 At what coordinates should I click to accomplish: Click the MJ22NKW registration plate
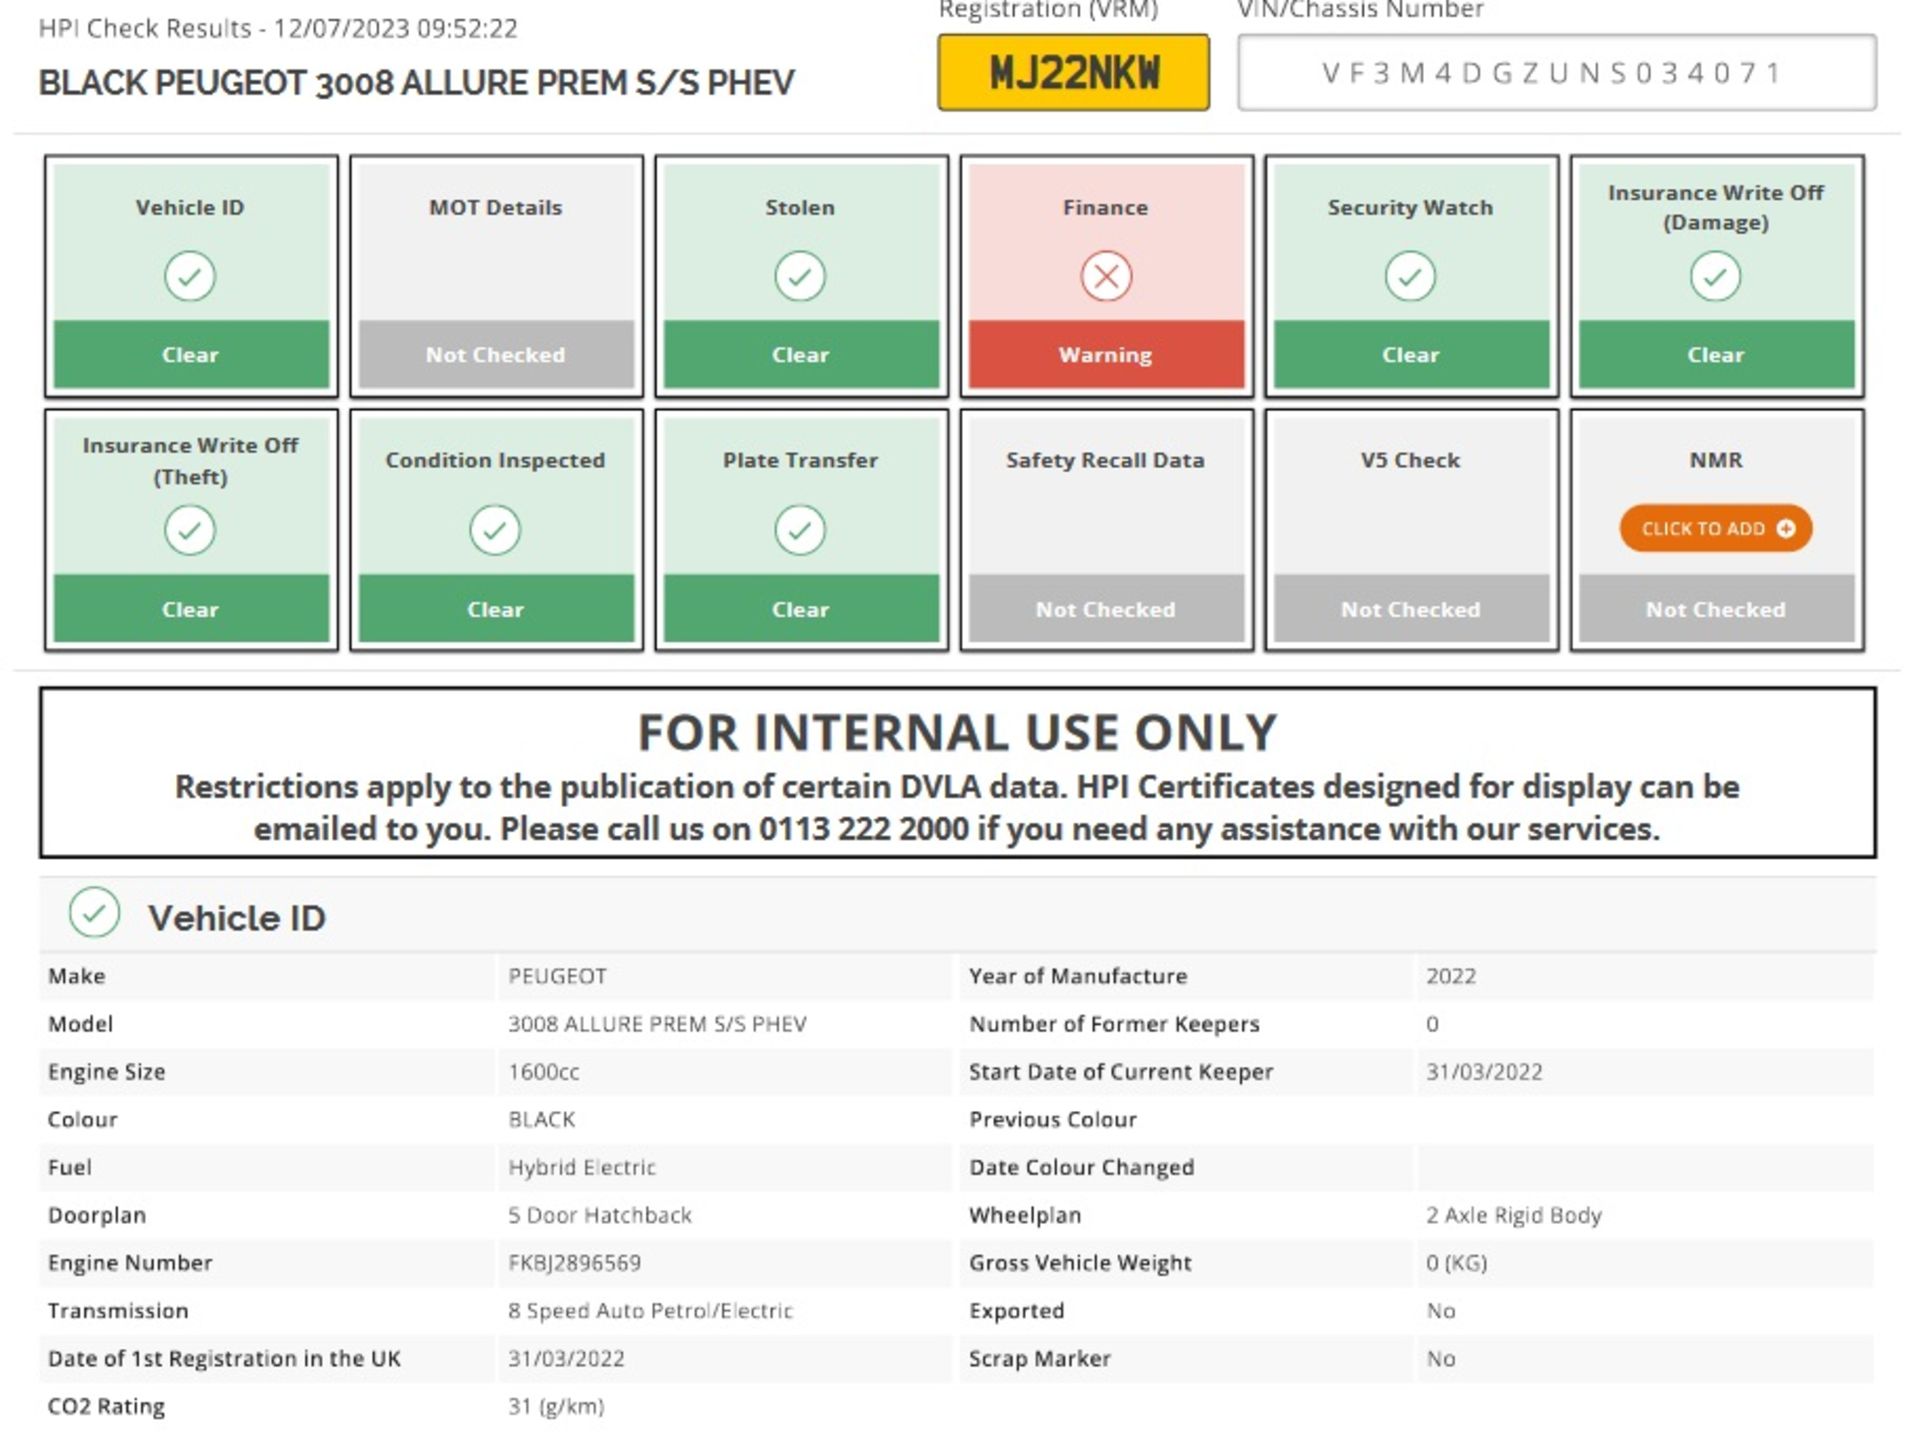1073,72
